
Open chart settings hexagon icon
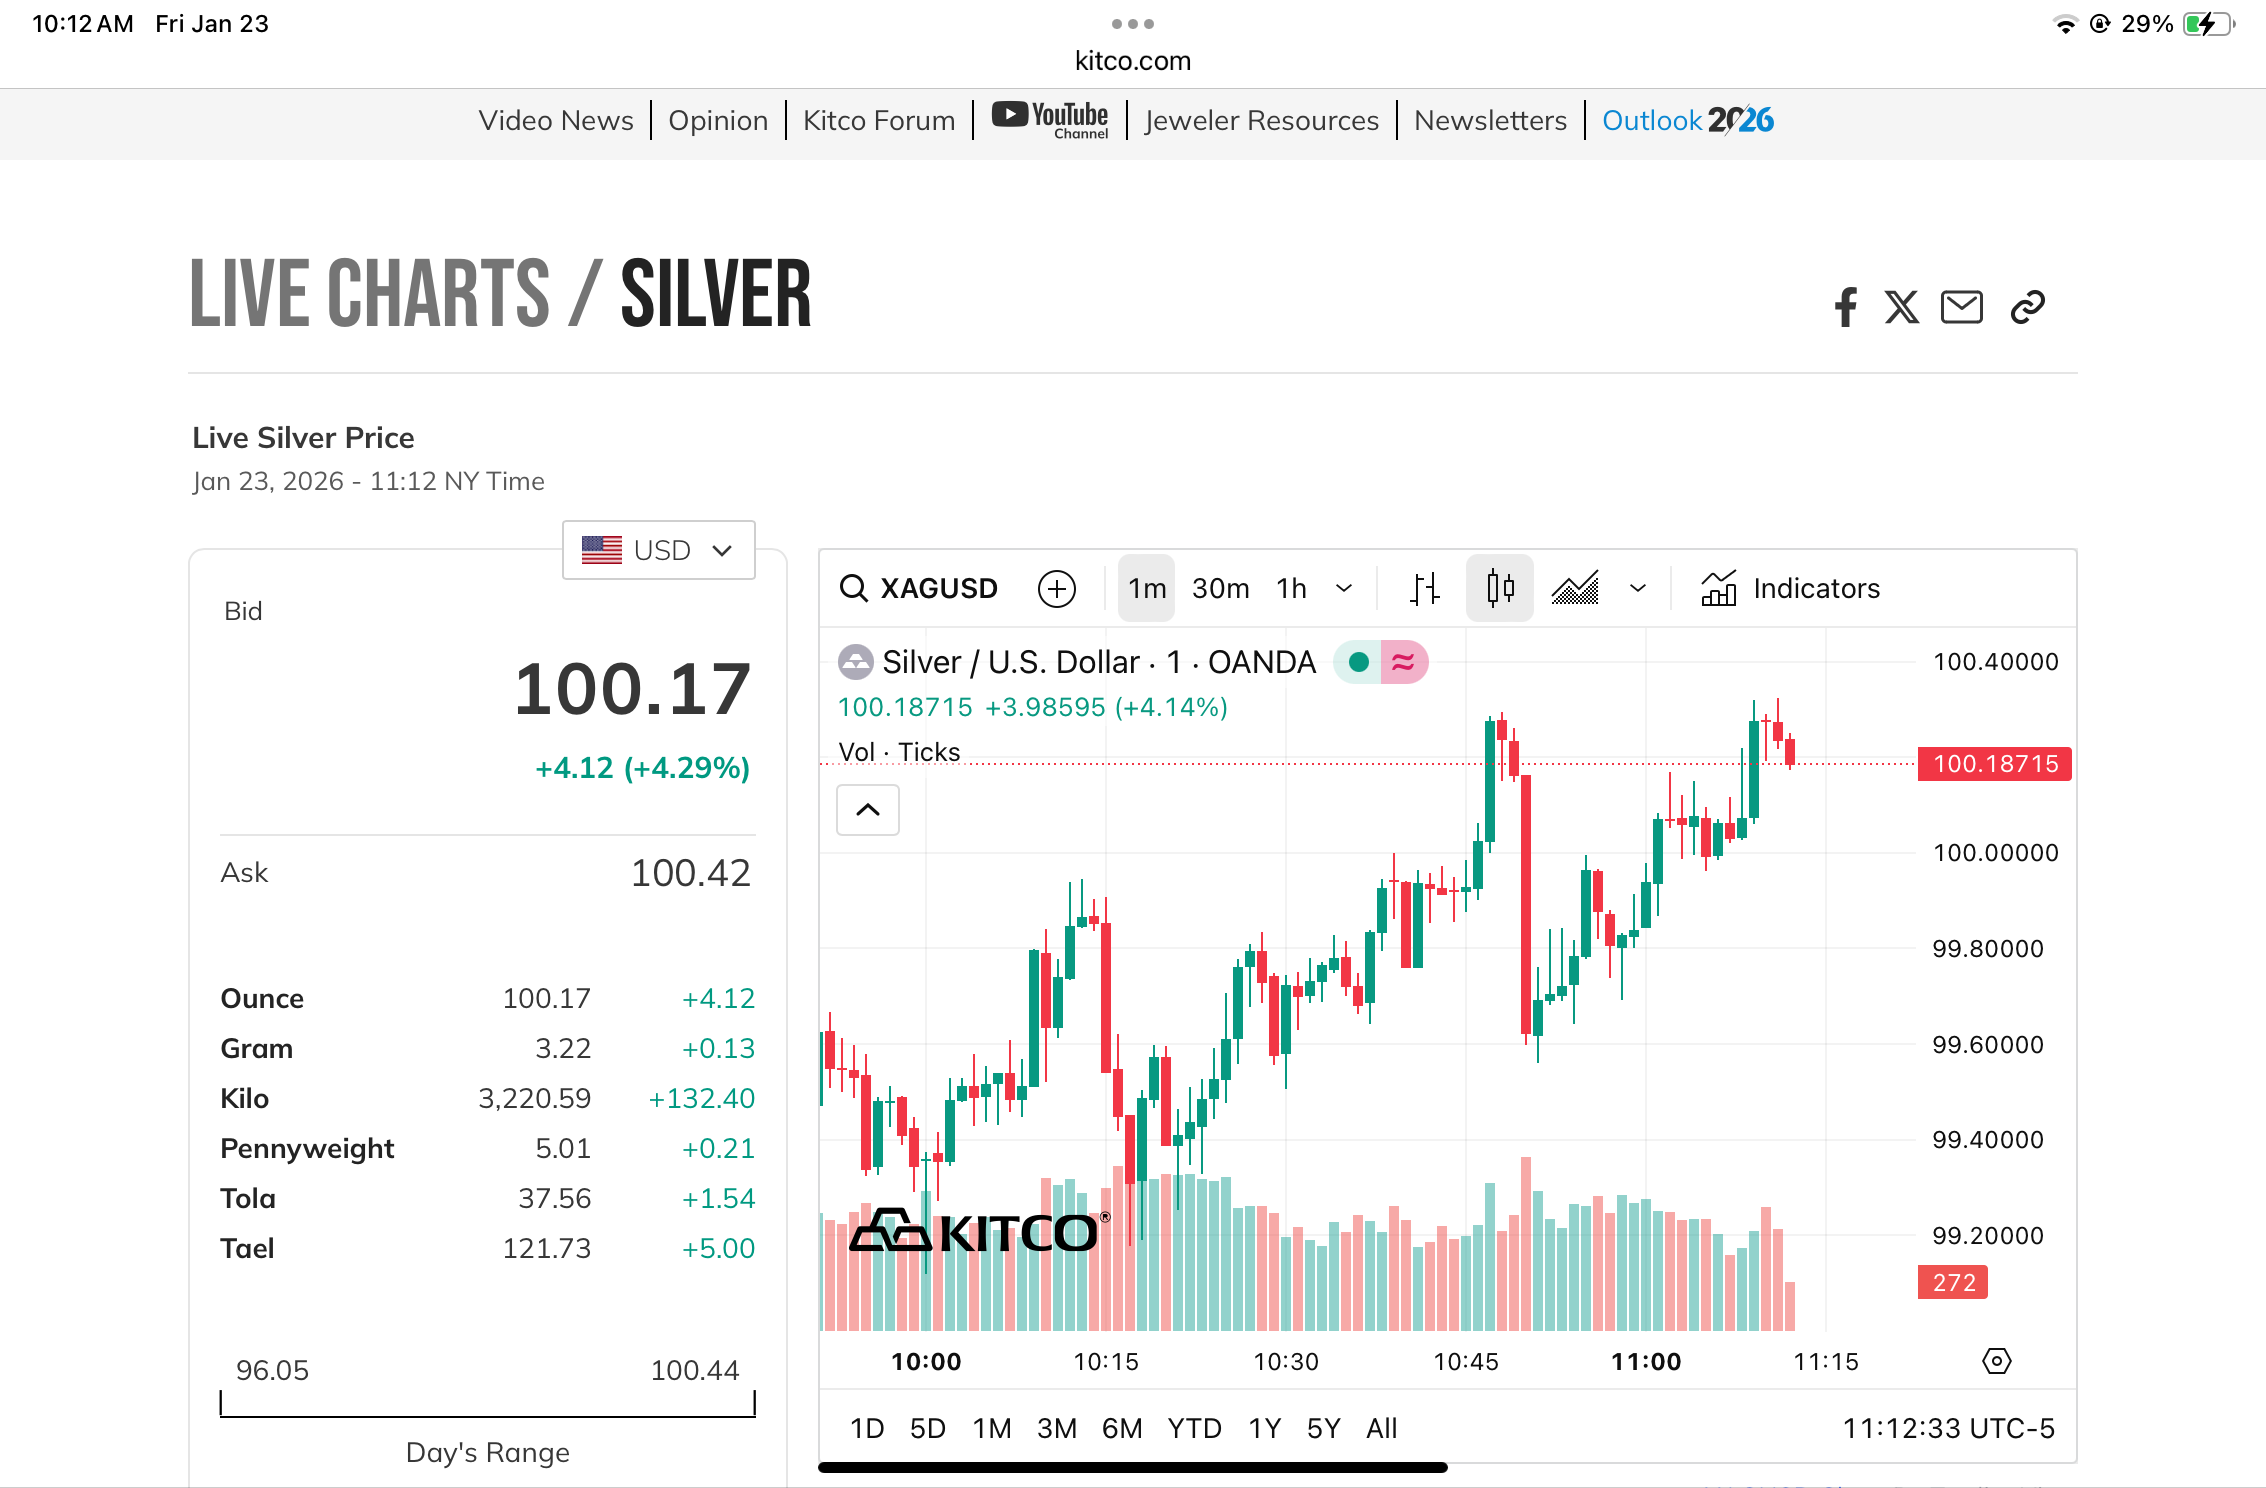[1997, 1361]
